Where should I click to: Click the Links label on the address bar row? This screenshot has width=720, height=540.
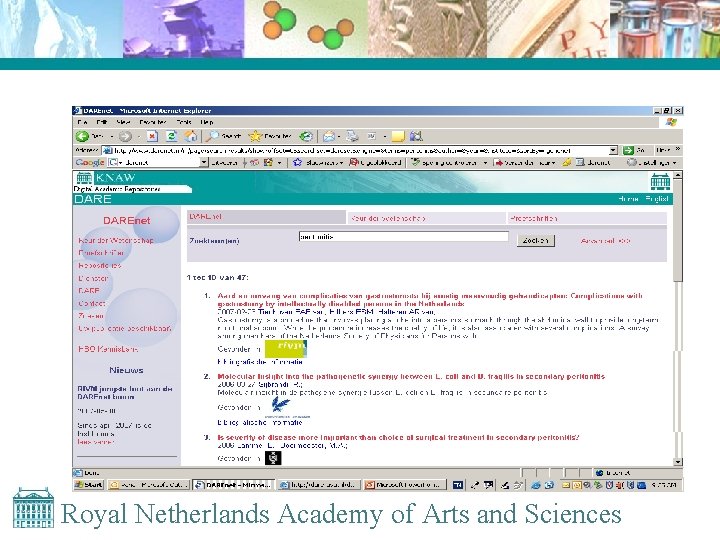(x=662, y=150)
